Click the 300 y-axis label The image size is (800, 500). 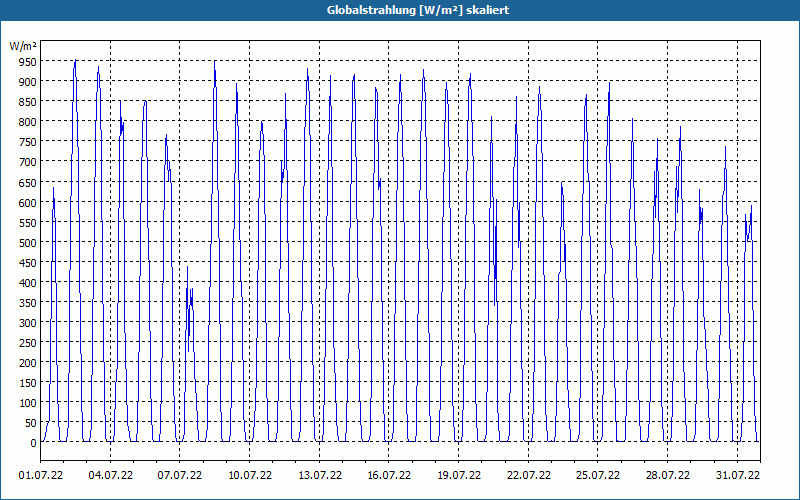pos(27,323)
